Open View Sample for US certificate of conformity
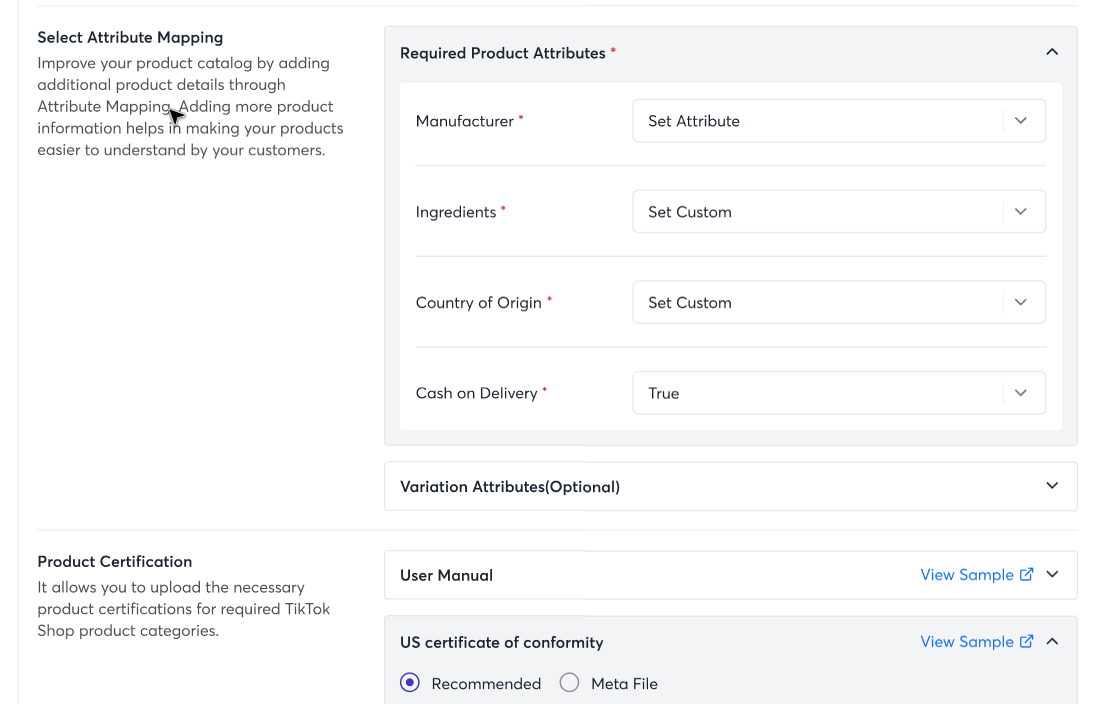The width and height of the screenshot is (1096, 704). [x=976, y=642]
